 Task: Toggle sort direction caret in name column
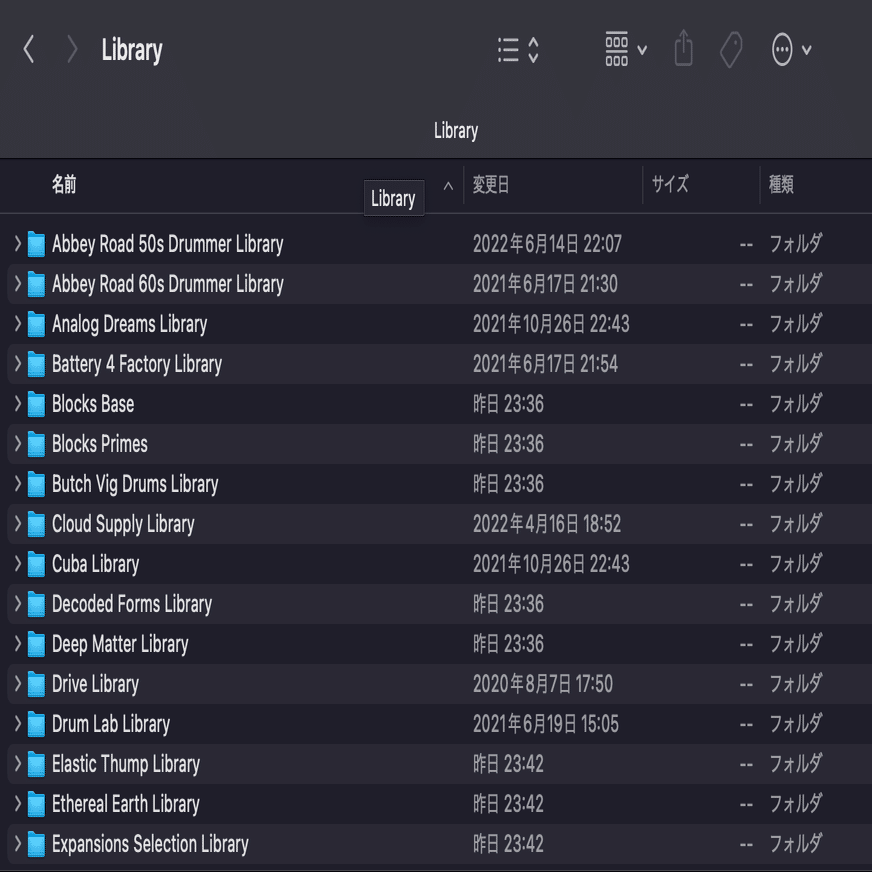coord(448,186)
